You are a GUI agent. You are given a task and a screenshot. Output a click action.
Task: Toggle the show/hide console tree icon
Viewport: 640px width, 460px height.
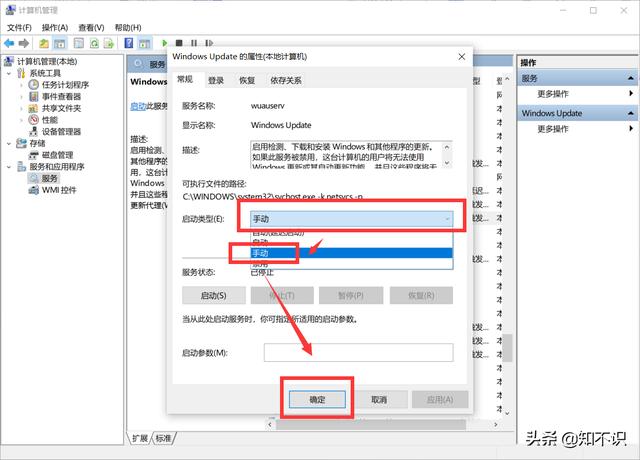[x=60, y=43]
